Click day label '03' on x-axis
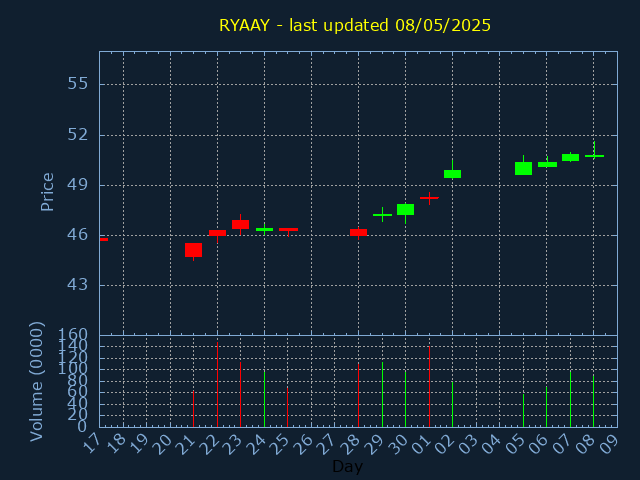 (468, 443)
